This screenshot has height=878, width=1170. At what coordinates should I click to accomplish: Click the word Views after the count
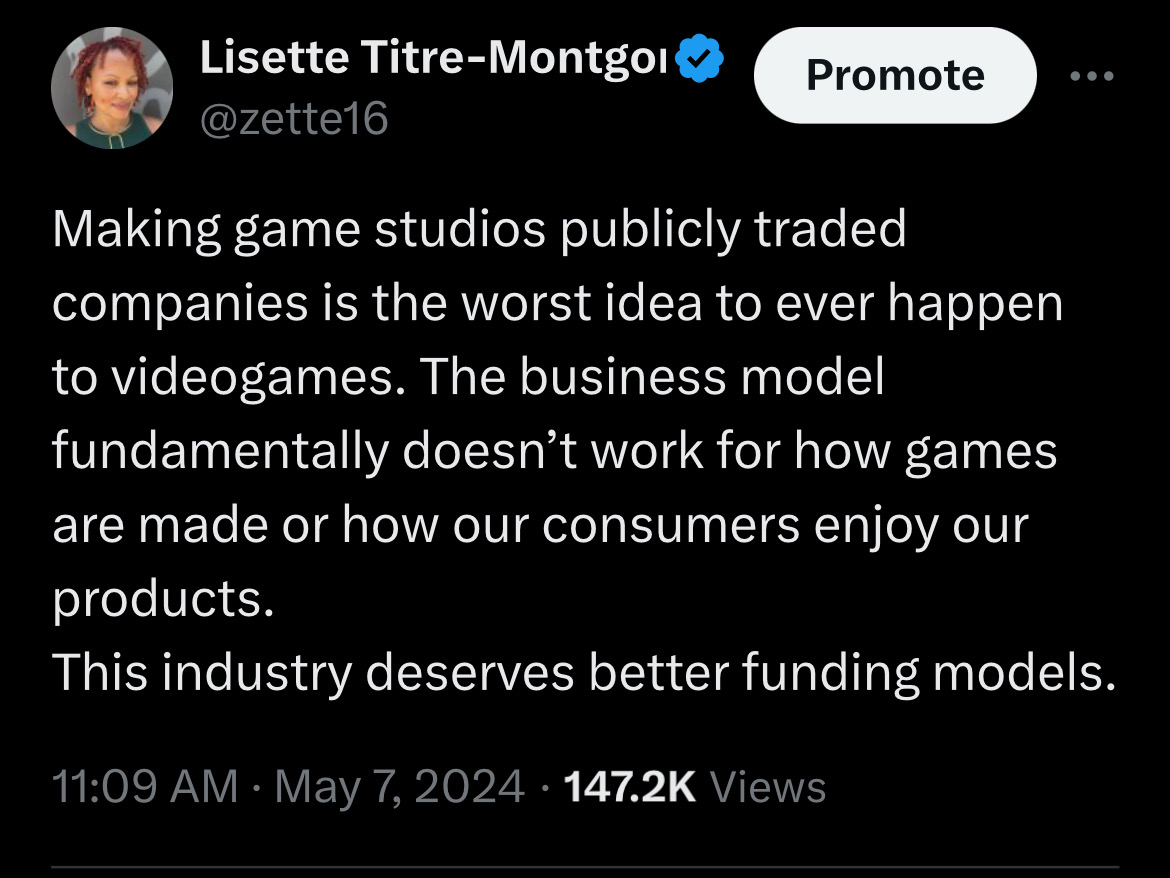point(768,786)
